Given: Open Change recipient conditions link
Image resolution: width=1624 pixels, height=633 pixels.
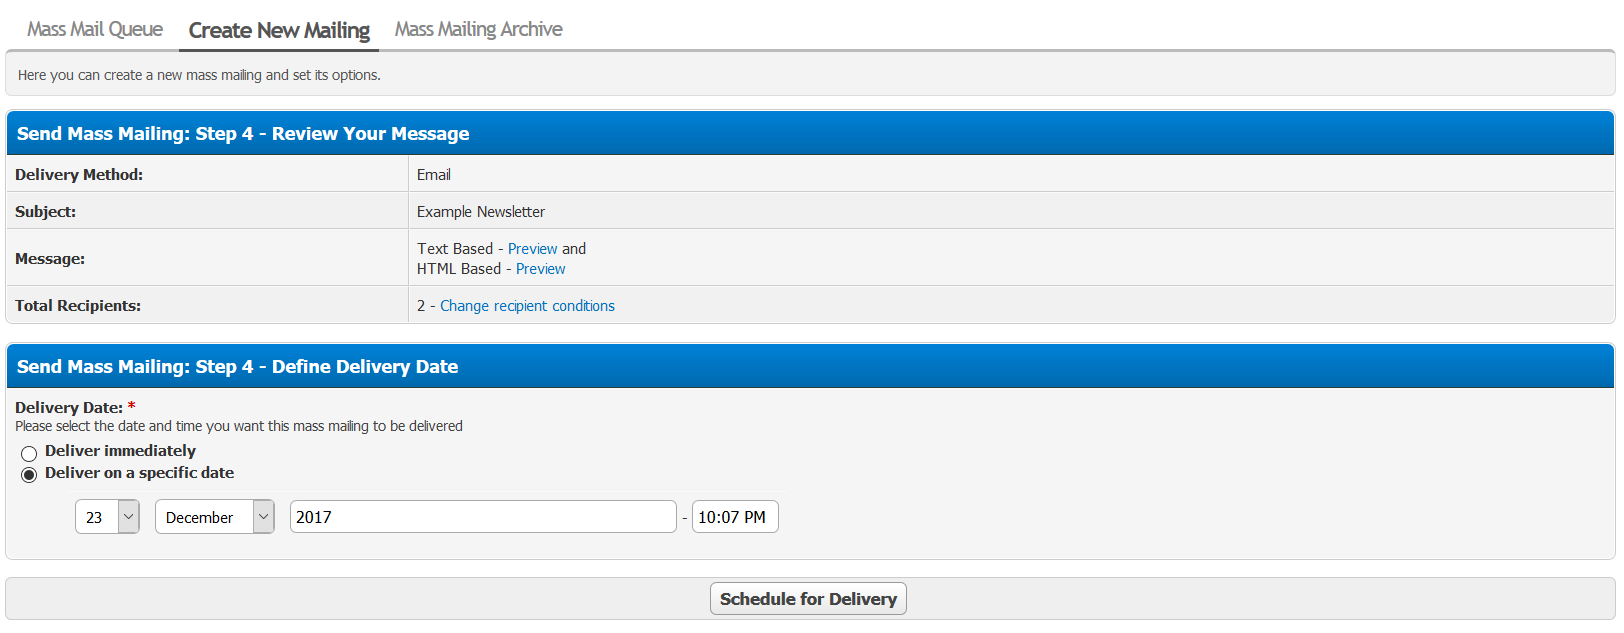Looking at the screenshot, I should coord(527,306).
